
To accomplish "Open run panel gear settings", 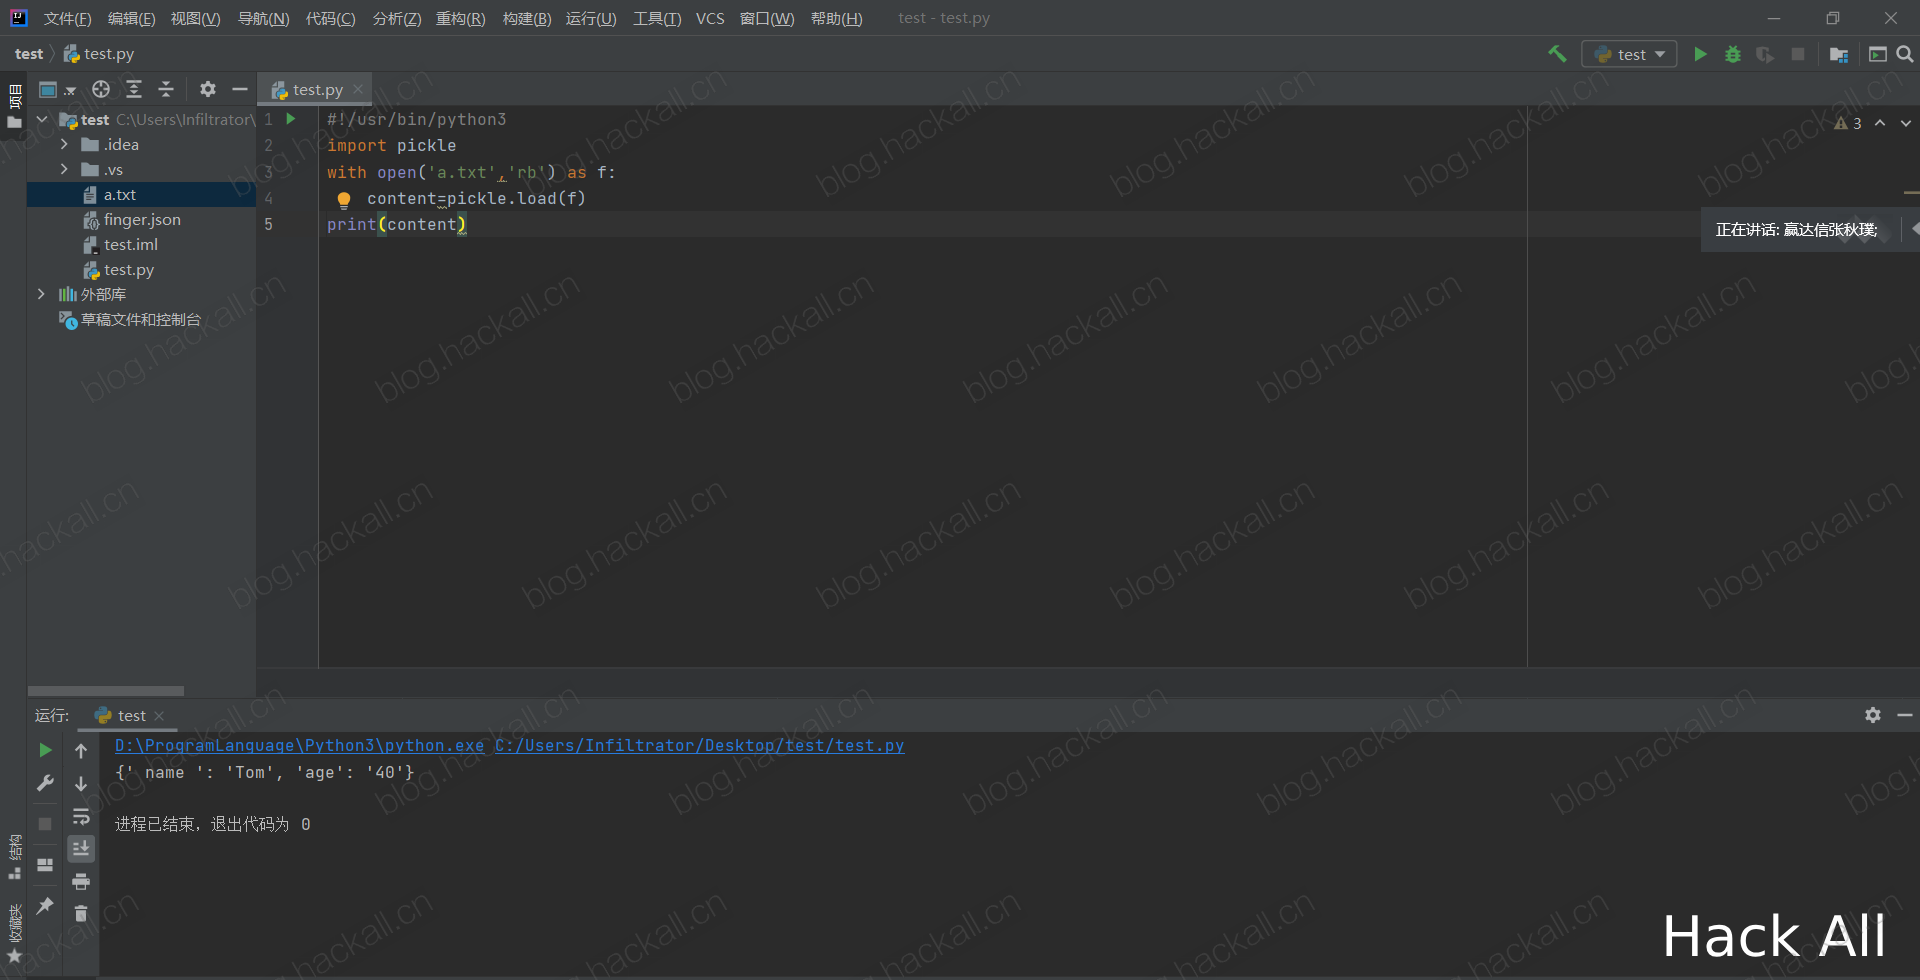I will pyautogui.click(x=1873, y=715).
